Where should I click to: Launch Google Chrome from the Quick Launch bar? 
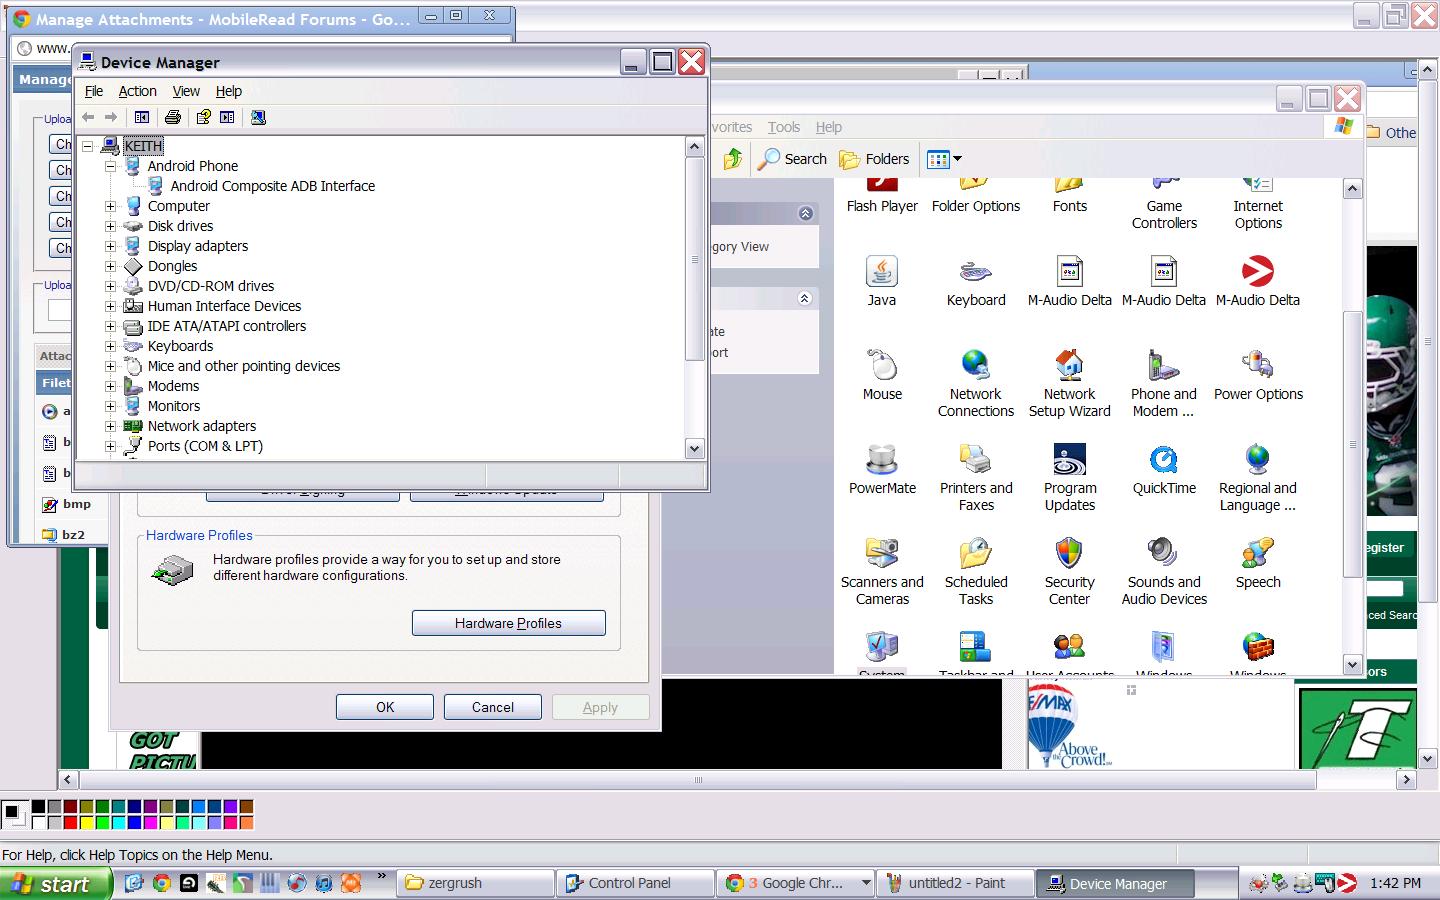pyautogui.click(x=161, y=883)
